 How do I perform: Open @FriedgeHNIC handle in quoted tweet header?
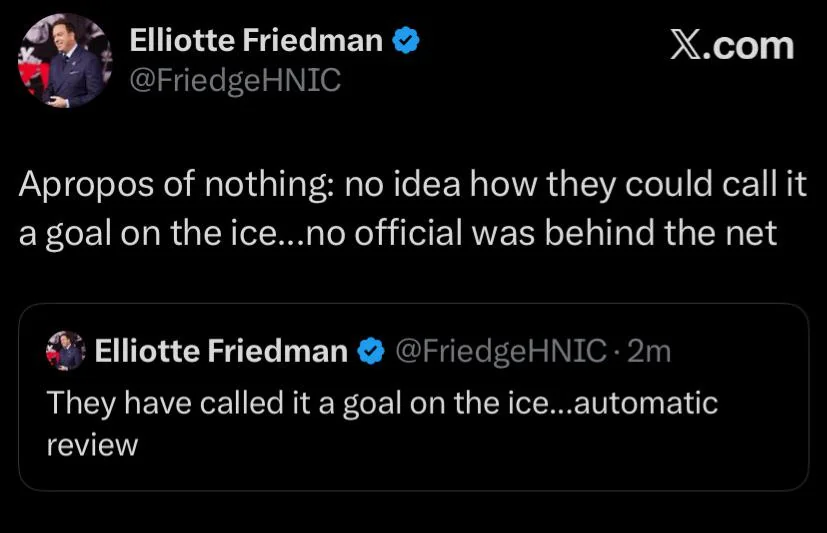pos(500,352)
